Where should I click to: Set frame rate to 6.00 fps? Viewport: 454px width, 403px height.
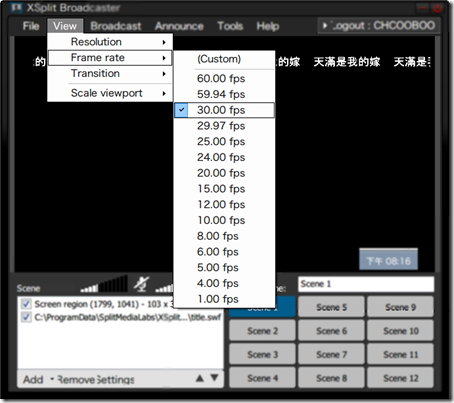224,252
